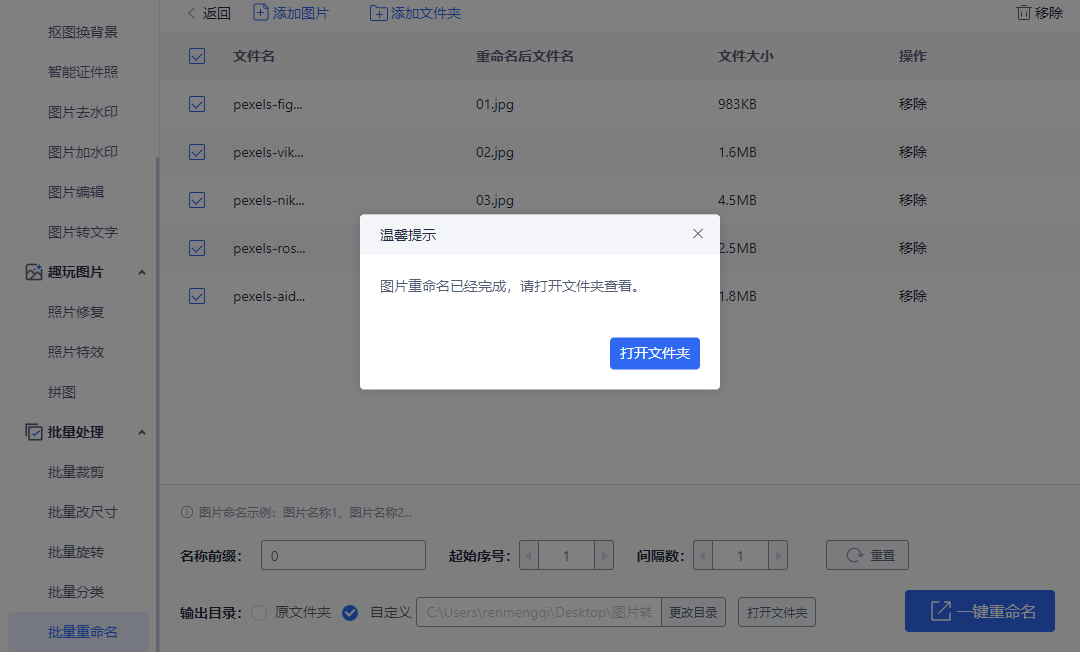Click the 添加文件夹 add folder icon
The width and height of the screenshot is (1080, 652).
pos(378,13)
